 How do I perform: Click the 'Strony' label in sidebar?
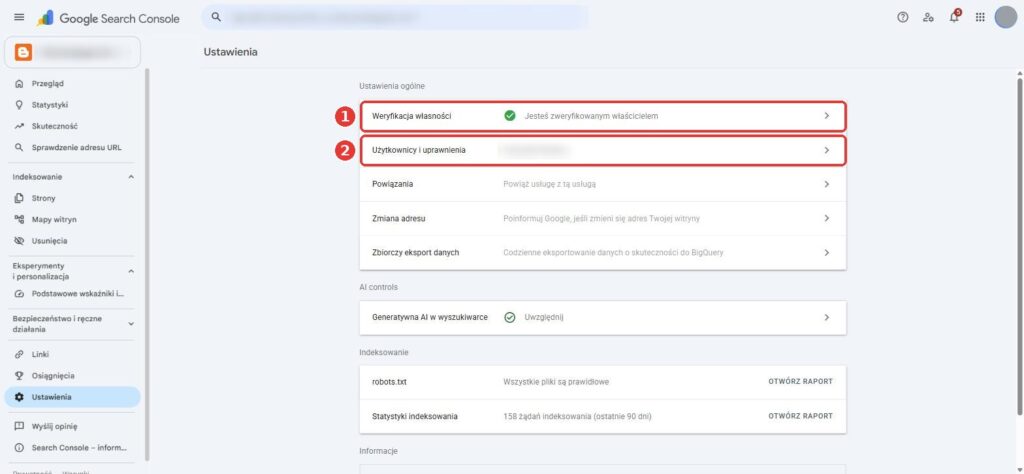point(44,198)
